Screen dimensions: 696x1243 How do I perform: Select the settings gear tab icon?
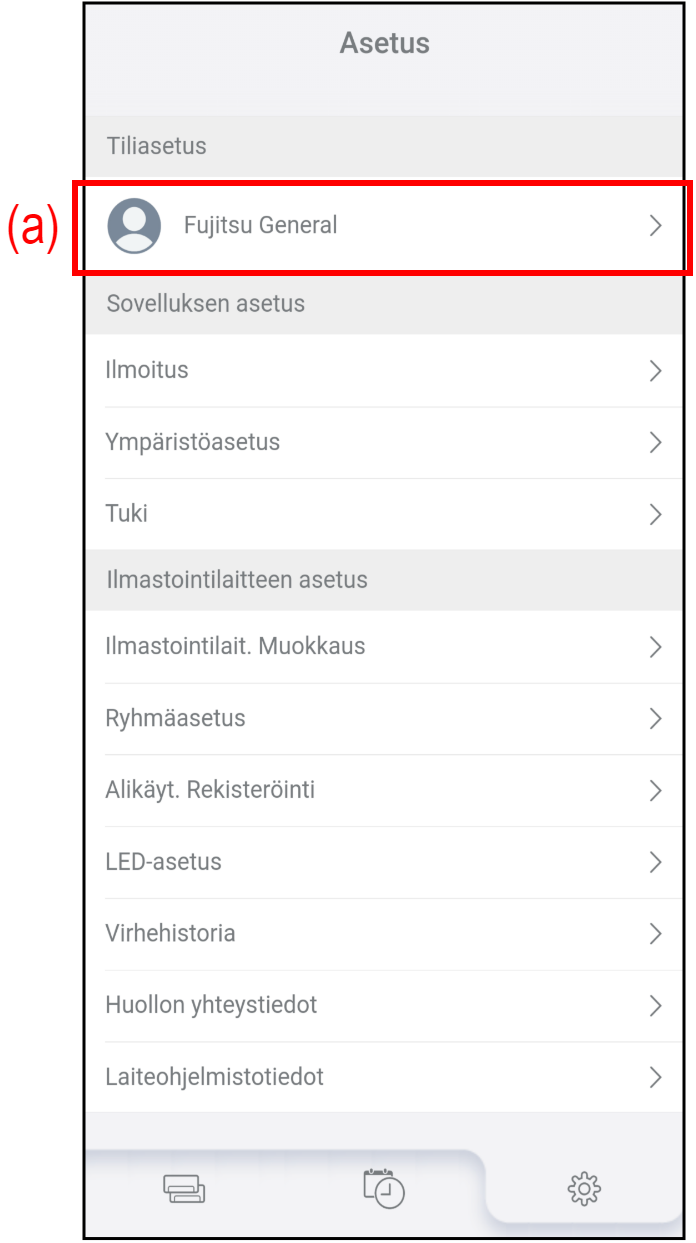click(x=584, y=1189)
